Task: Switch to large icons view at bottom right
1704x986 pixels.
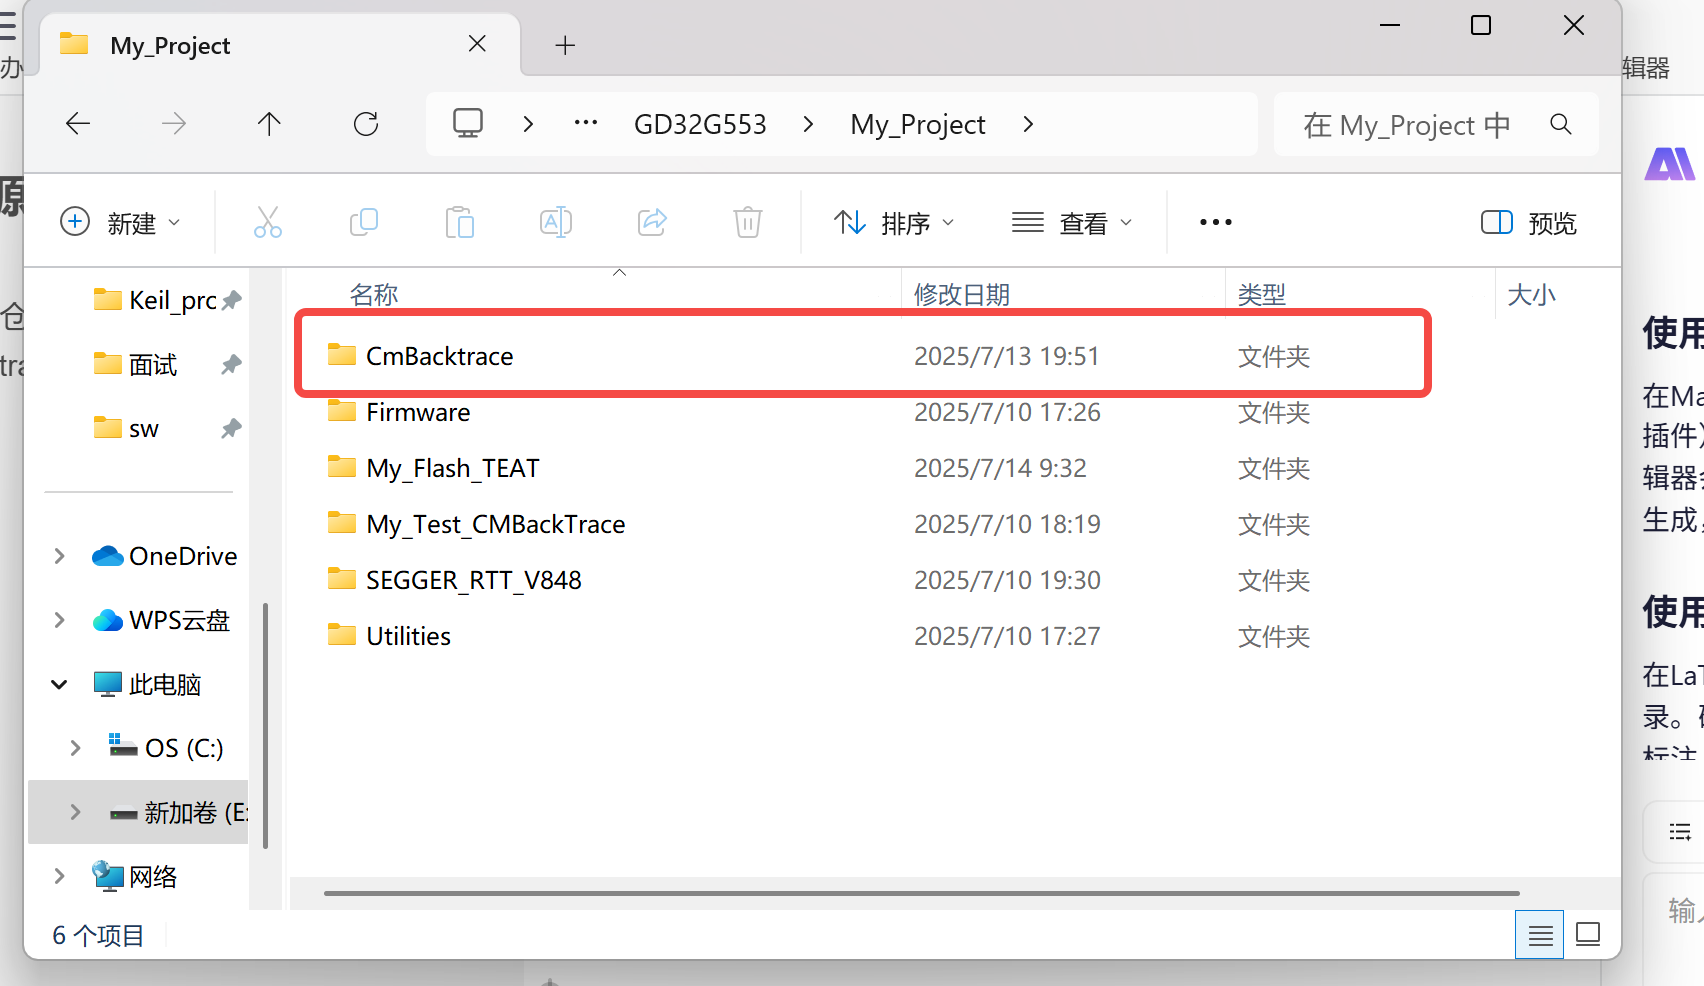Action: click(1588, 934)
